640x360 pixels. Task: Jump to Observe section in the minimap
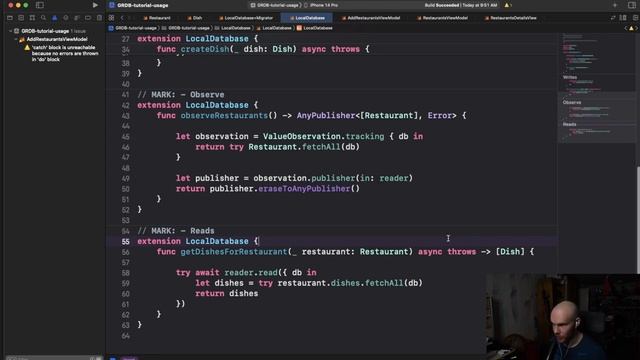pyautogui.click(x=571, y=102)
